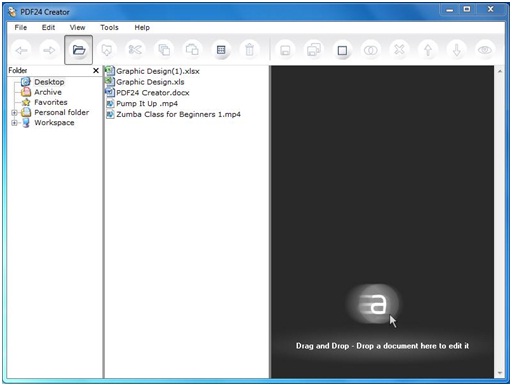Click the Desktop folder icon
This screenshot has height=386, width=512.
pos(26,82)
